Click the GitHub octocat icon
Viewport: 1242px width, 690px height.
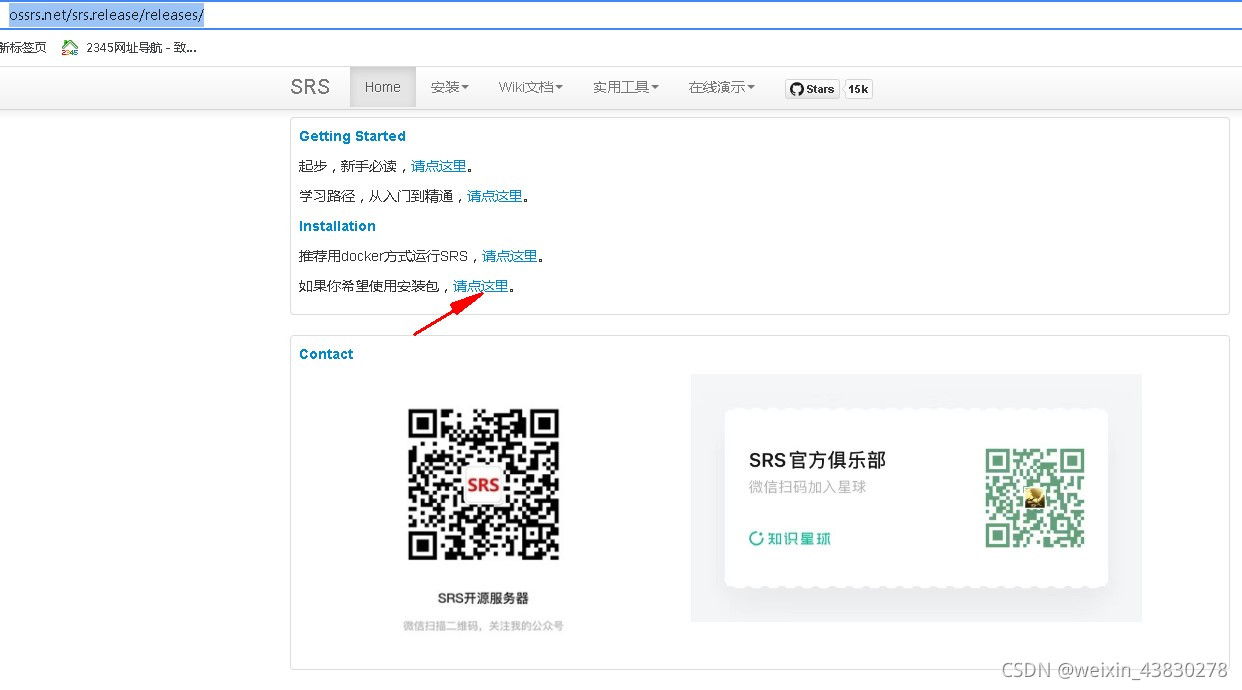[x=797, y=89]
